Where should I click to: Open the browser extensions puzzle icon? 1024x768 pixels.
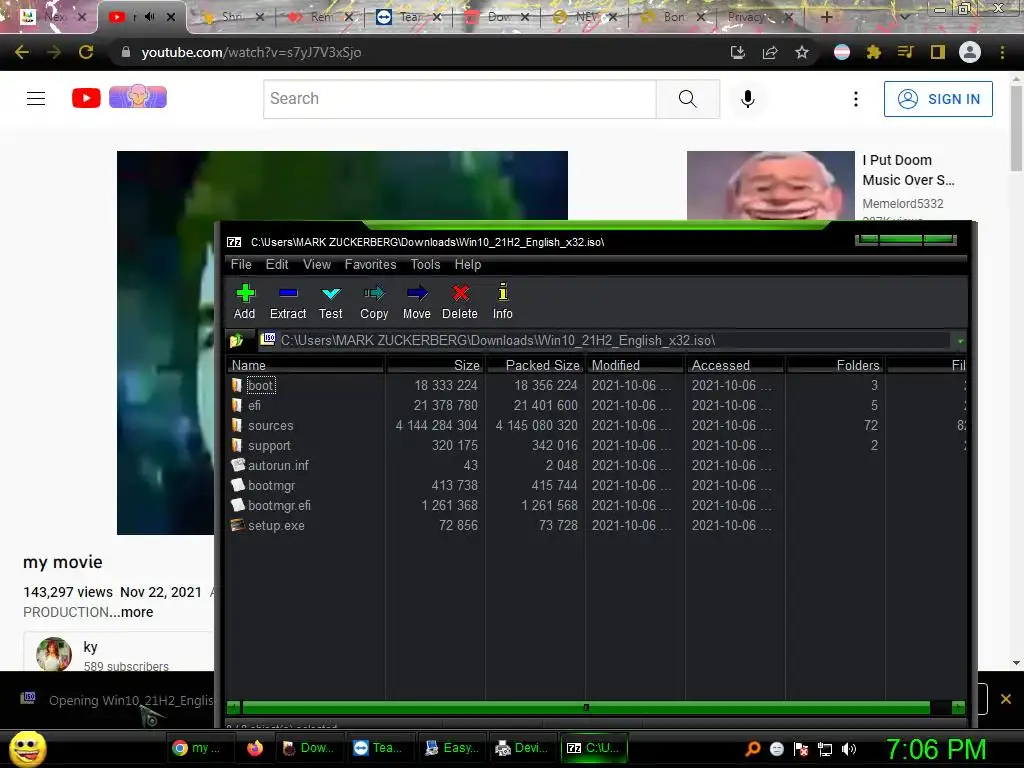(874, 52)
